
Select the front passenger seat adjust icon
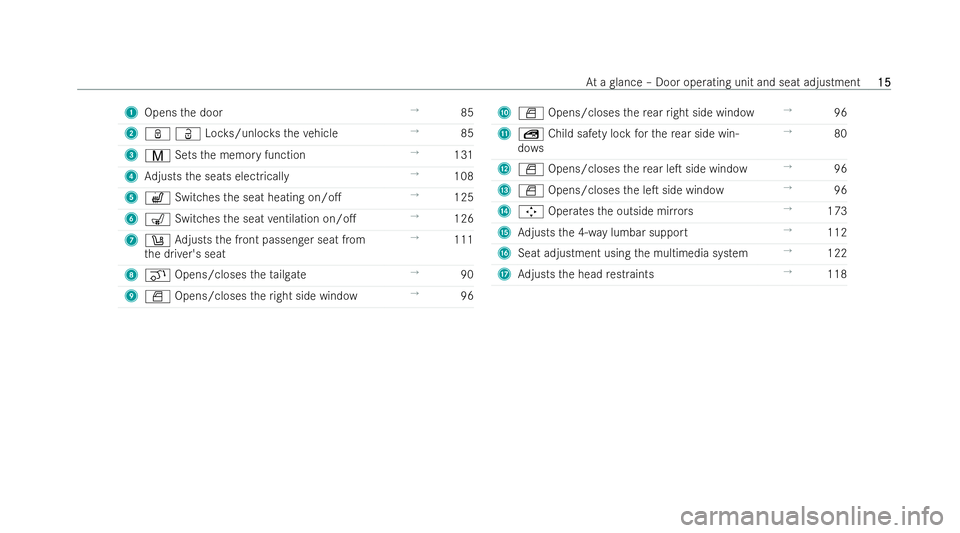(x=157, y=240)
